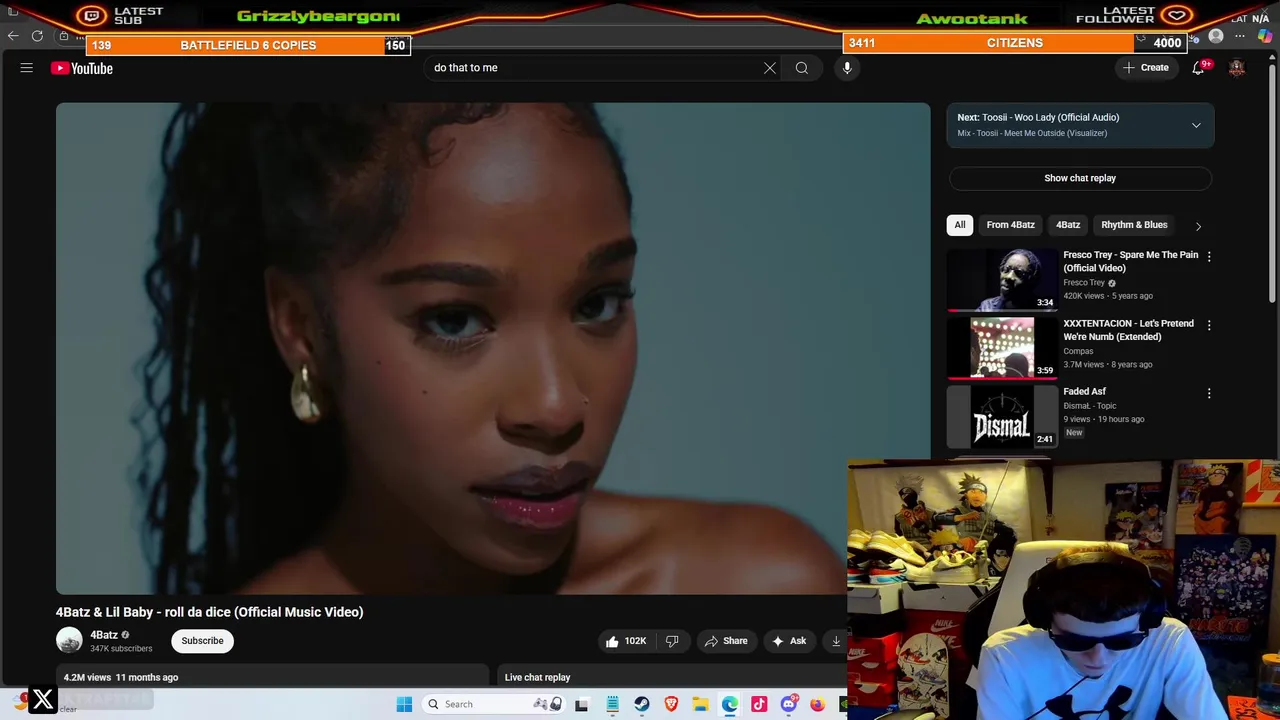Open the 4Batz channel avatar
1280x720 pixels.
point(69,640)
